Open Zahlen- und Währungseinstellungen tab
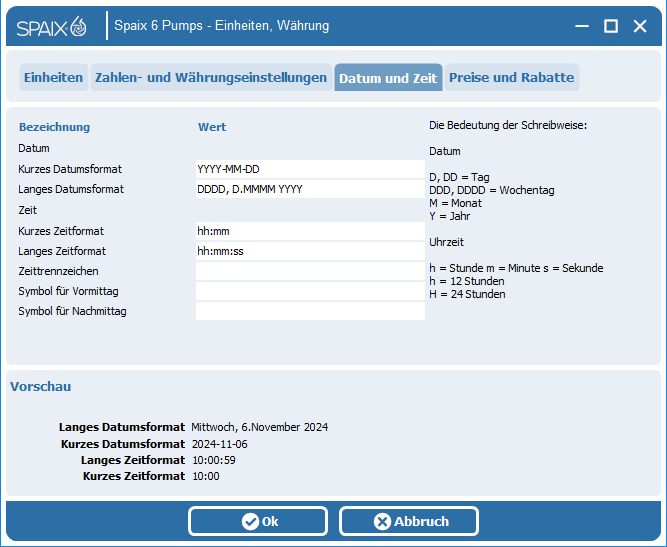The image size is (667, 547). (211, 77)
